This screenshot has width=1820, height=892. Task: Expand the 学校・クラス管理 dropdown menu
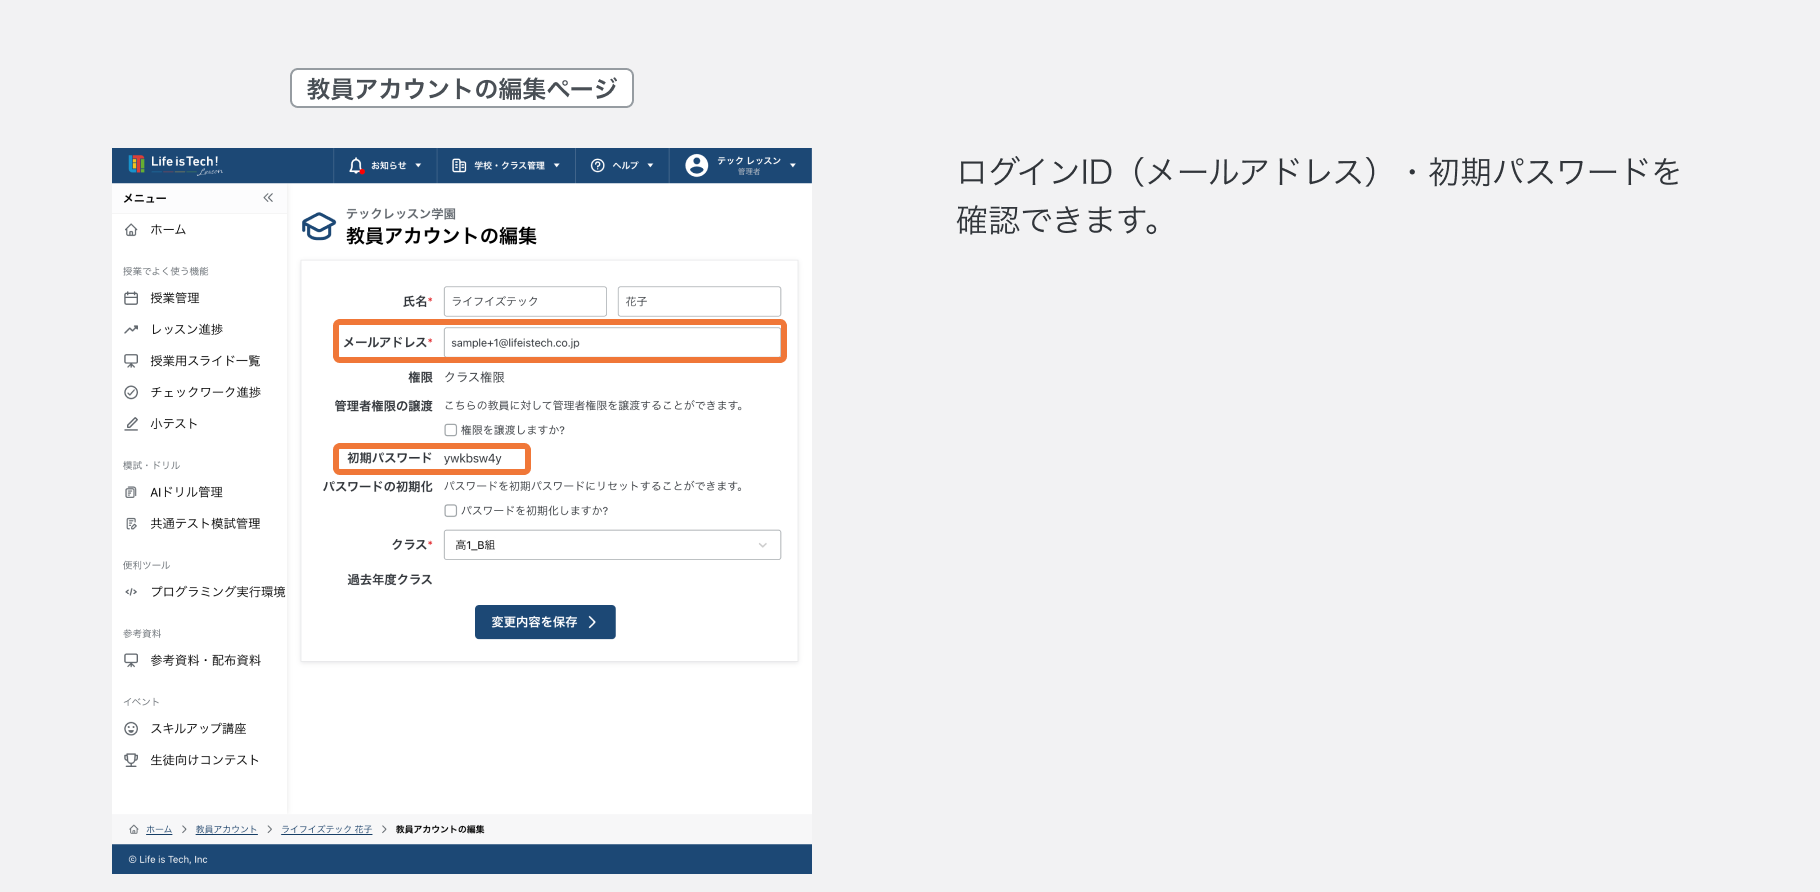pos(506,166)
